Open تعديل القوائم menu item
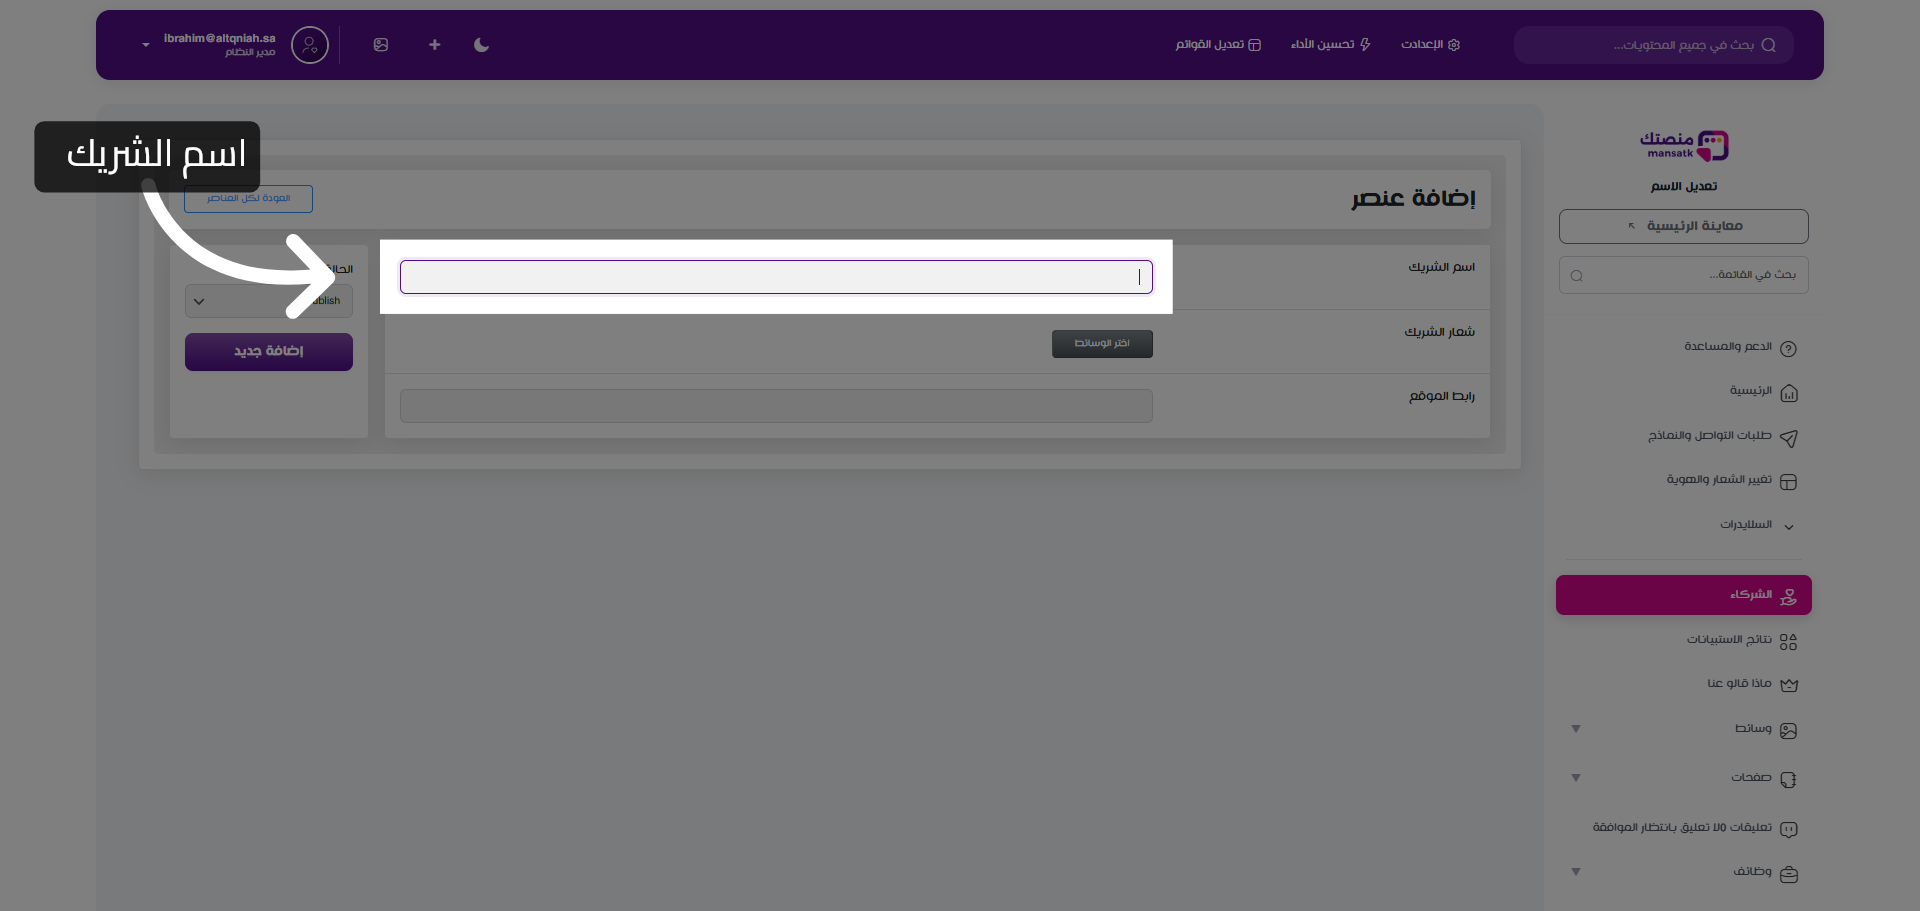Screen dimensions: 1920x911 [x=1218, y=45]
